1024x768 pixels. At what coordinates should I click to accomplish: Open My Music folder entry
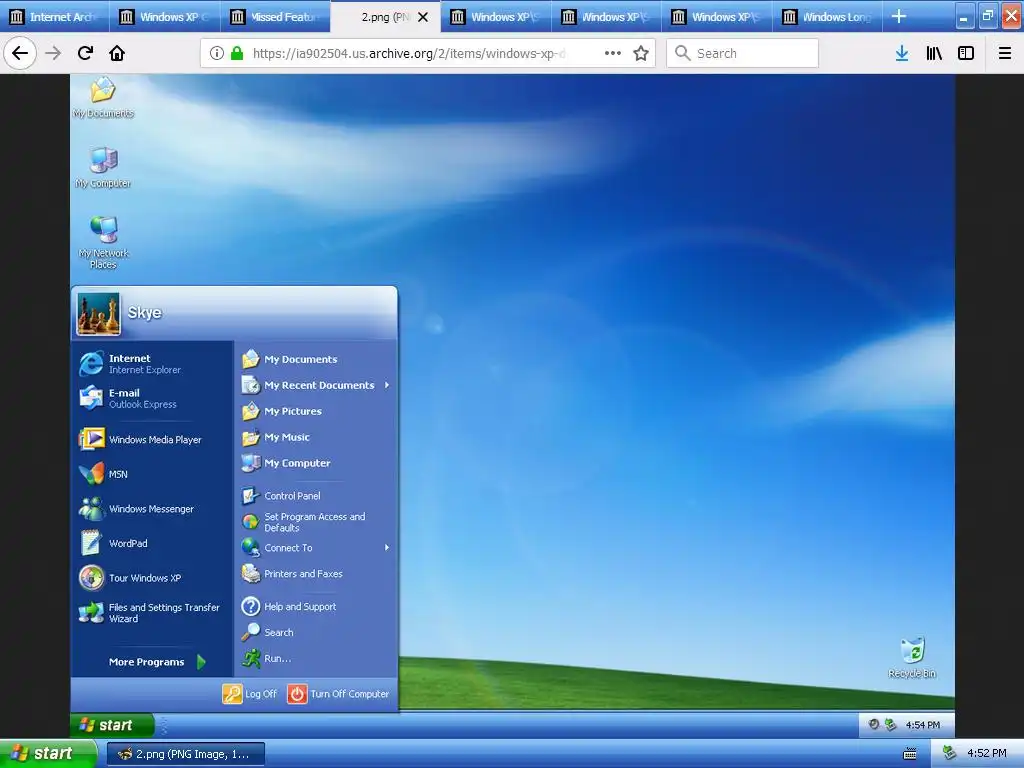[x=316, y=438]
